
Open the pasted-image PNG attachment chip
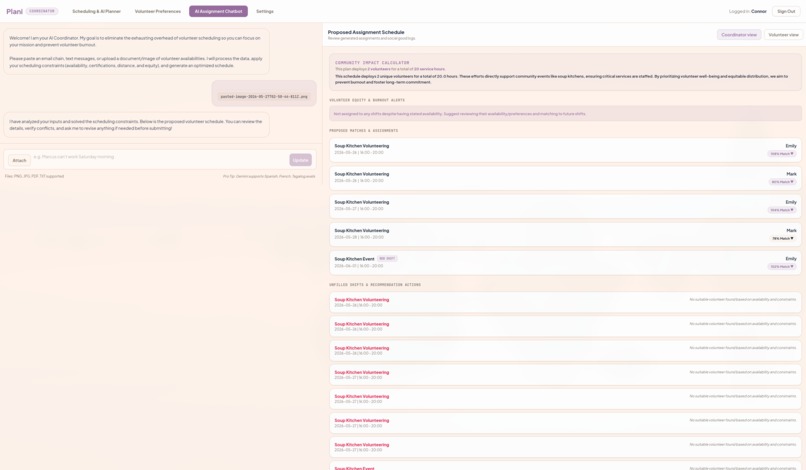pyautogui.click(x=264, y=96)
